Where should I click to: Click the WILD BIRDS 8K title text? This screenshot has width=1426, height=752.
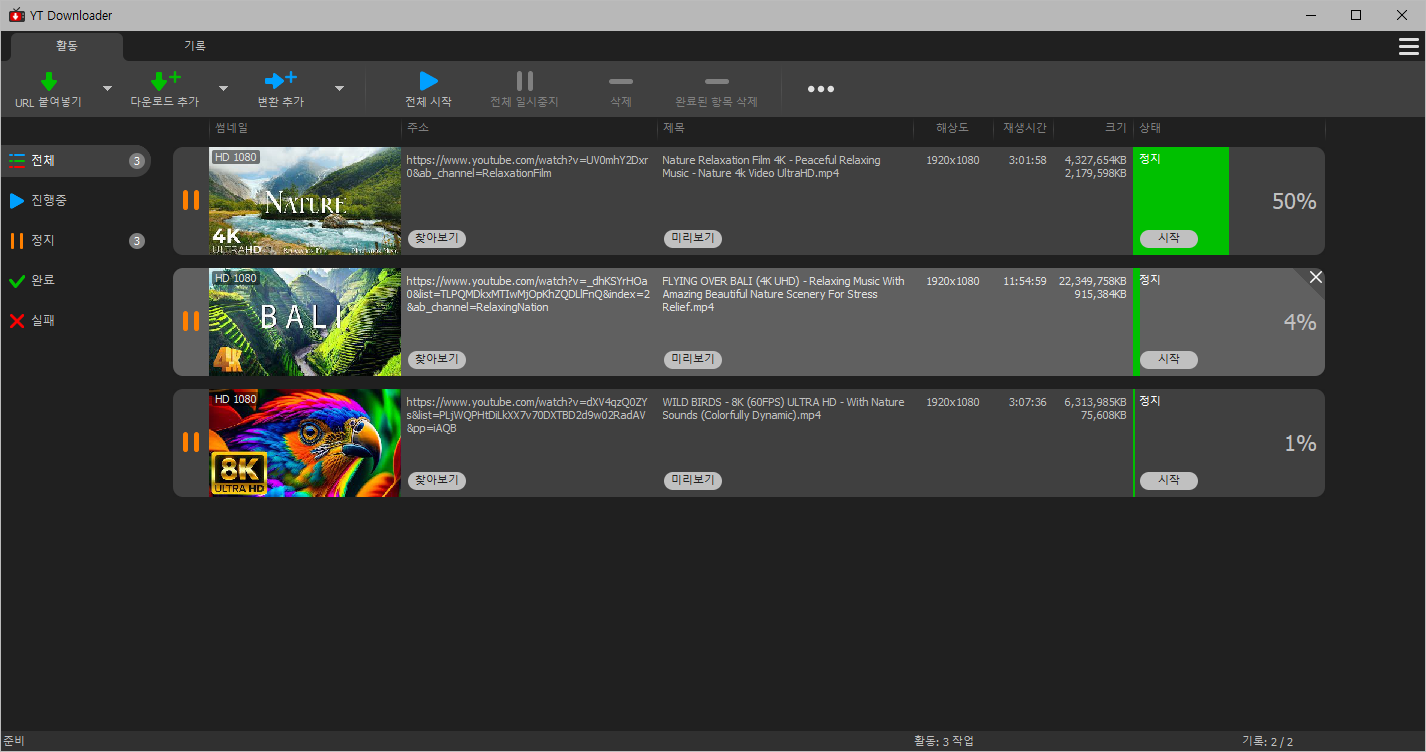click(x=783, y=408)
